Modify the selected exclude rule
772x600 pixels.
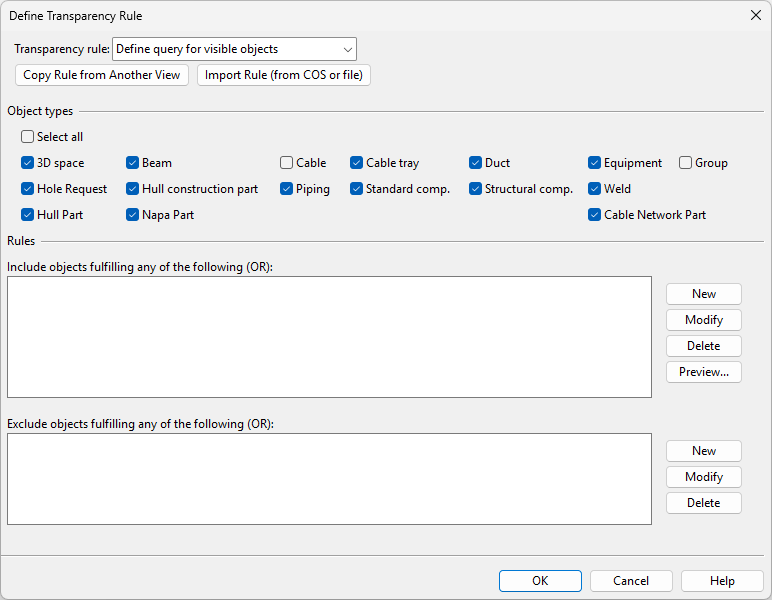(x=704, y=477)
